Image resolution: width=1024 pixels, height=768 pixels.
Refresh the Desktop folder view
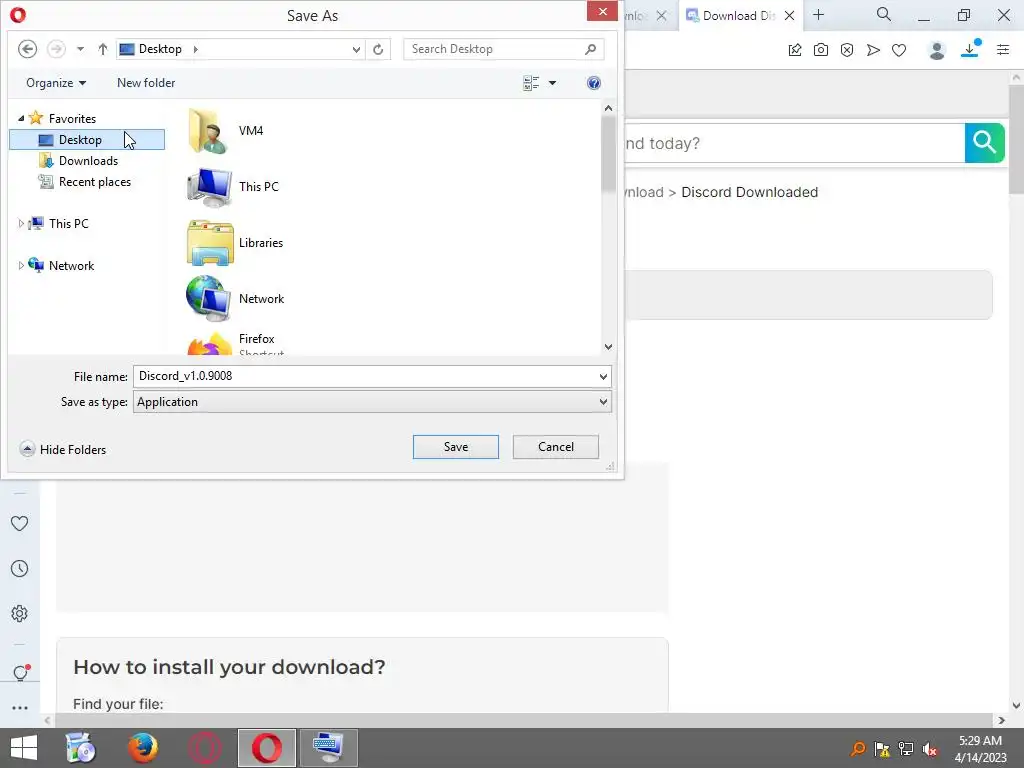pyautogui.click(x=378, y=49)
